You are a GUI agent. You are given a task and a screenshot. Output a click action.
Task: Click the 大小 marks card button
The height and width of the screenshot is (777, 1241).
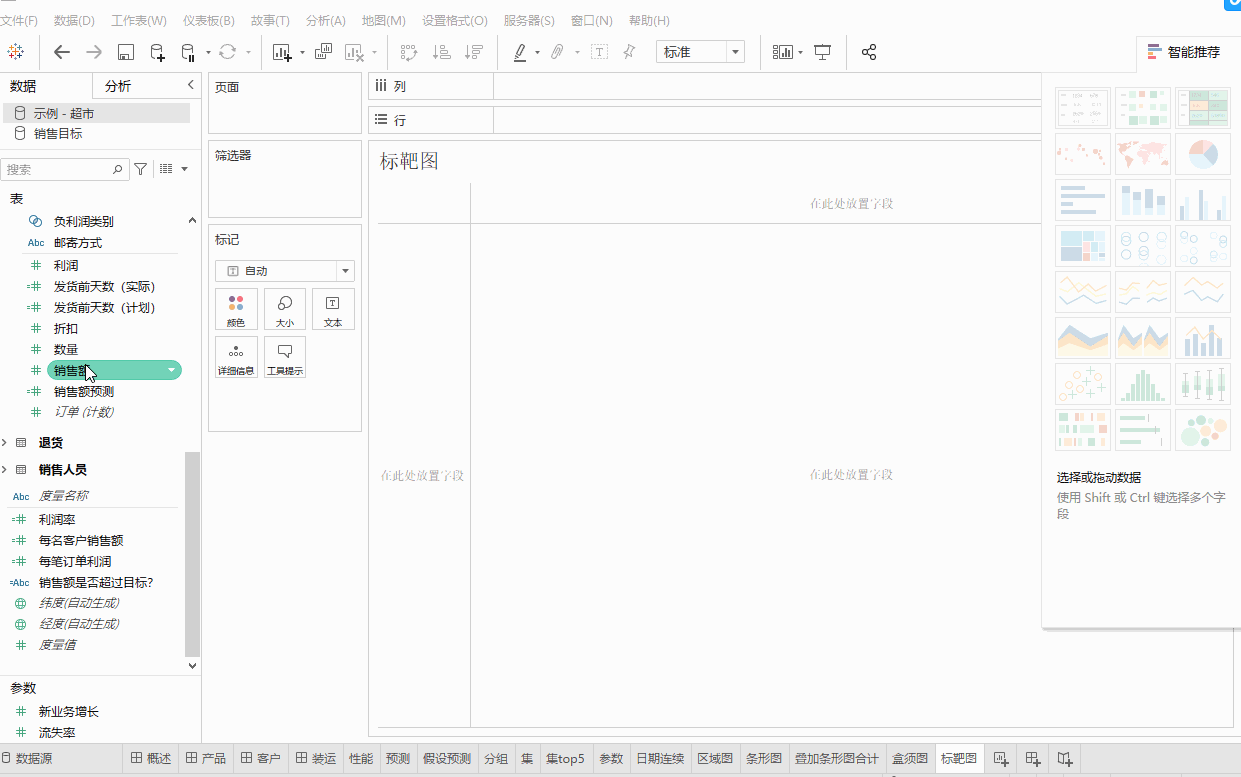[285, 309]
